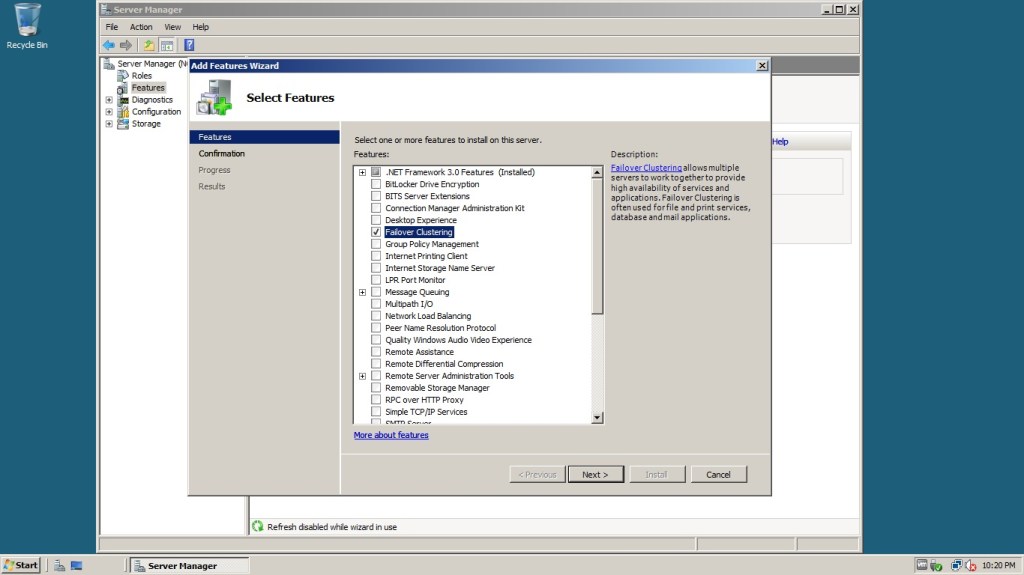1024x575 pixels.
Task: Click the Up one level folder icon
Action: 149,45
